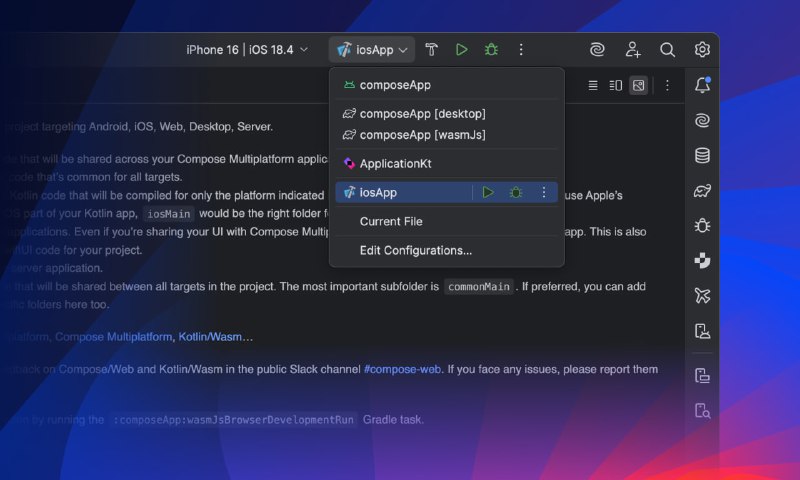800x480 pixels.
Task: Open Search Everywhere magnifier
Action: [x=667, y=49]
